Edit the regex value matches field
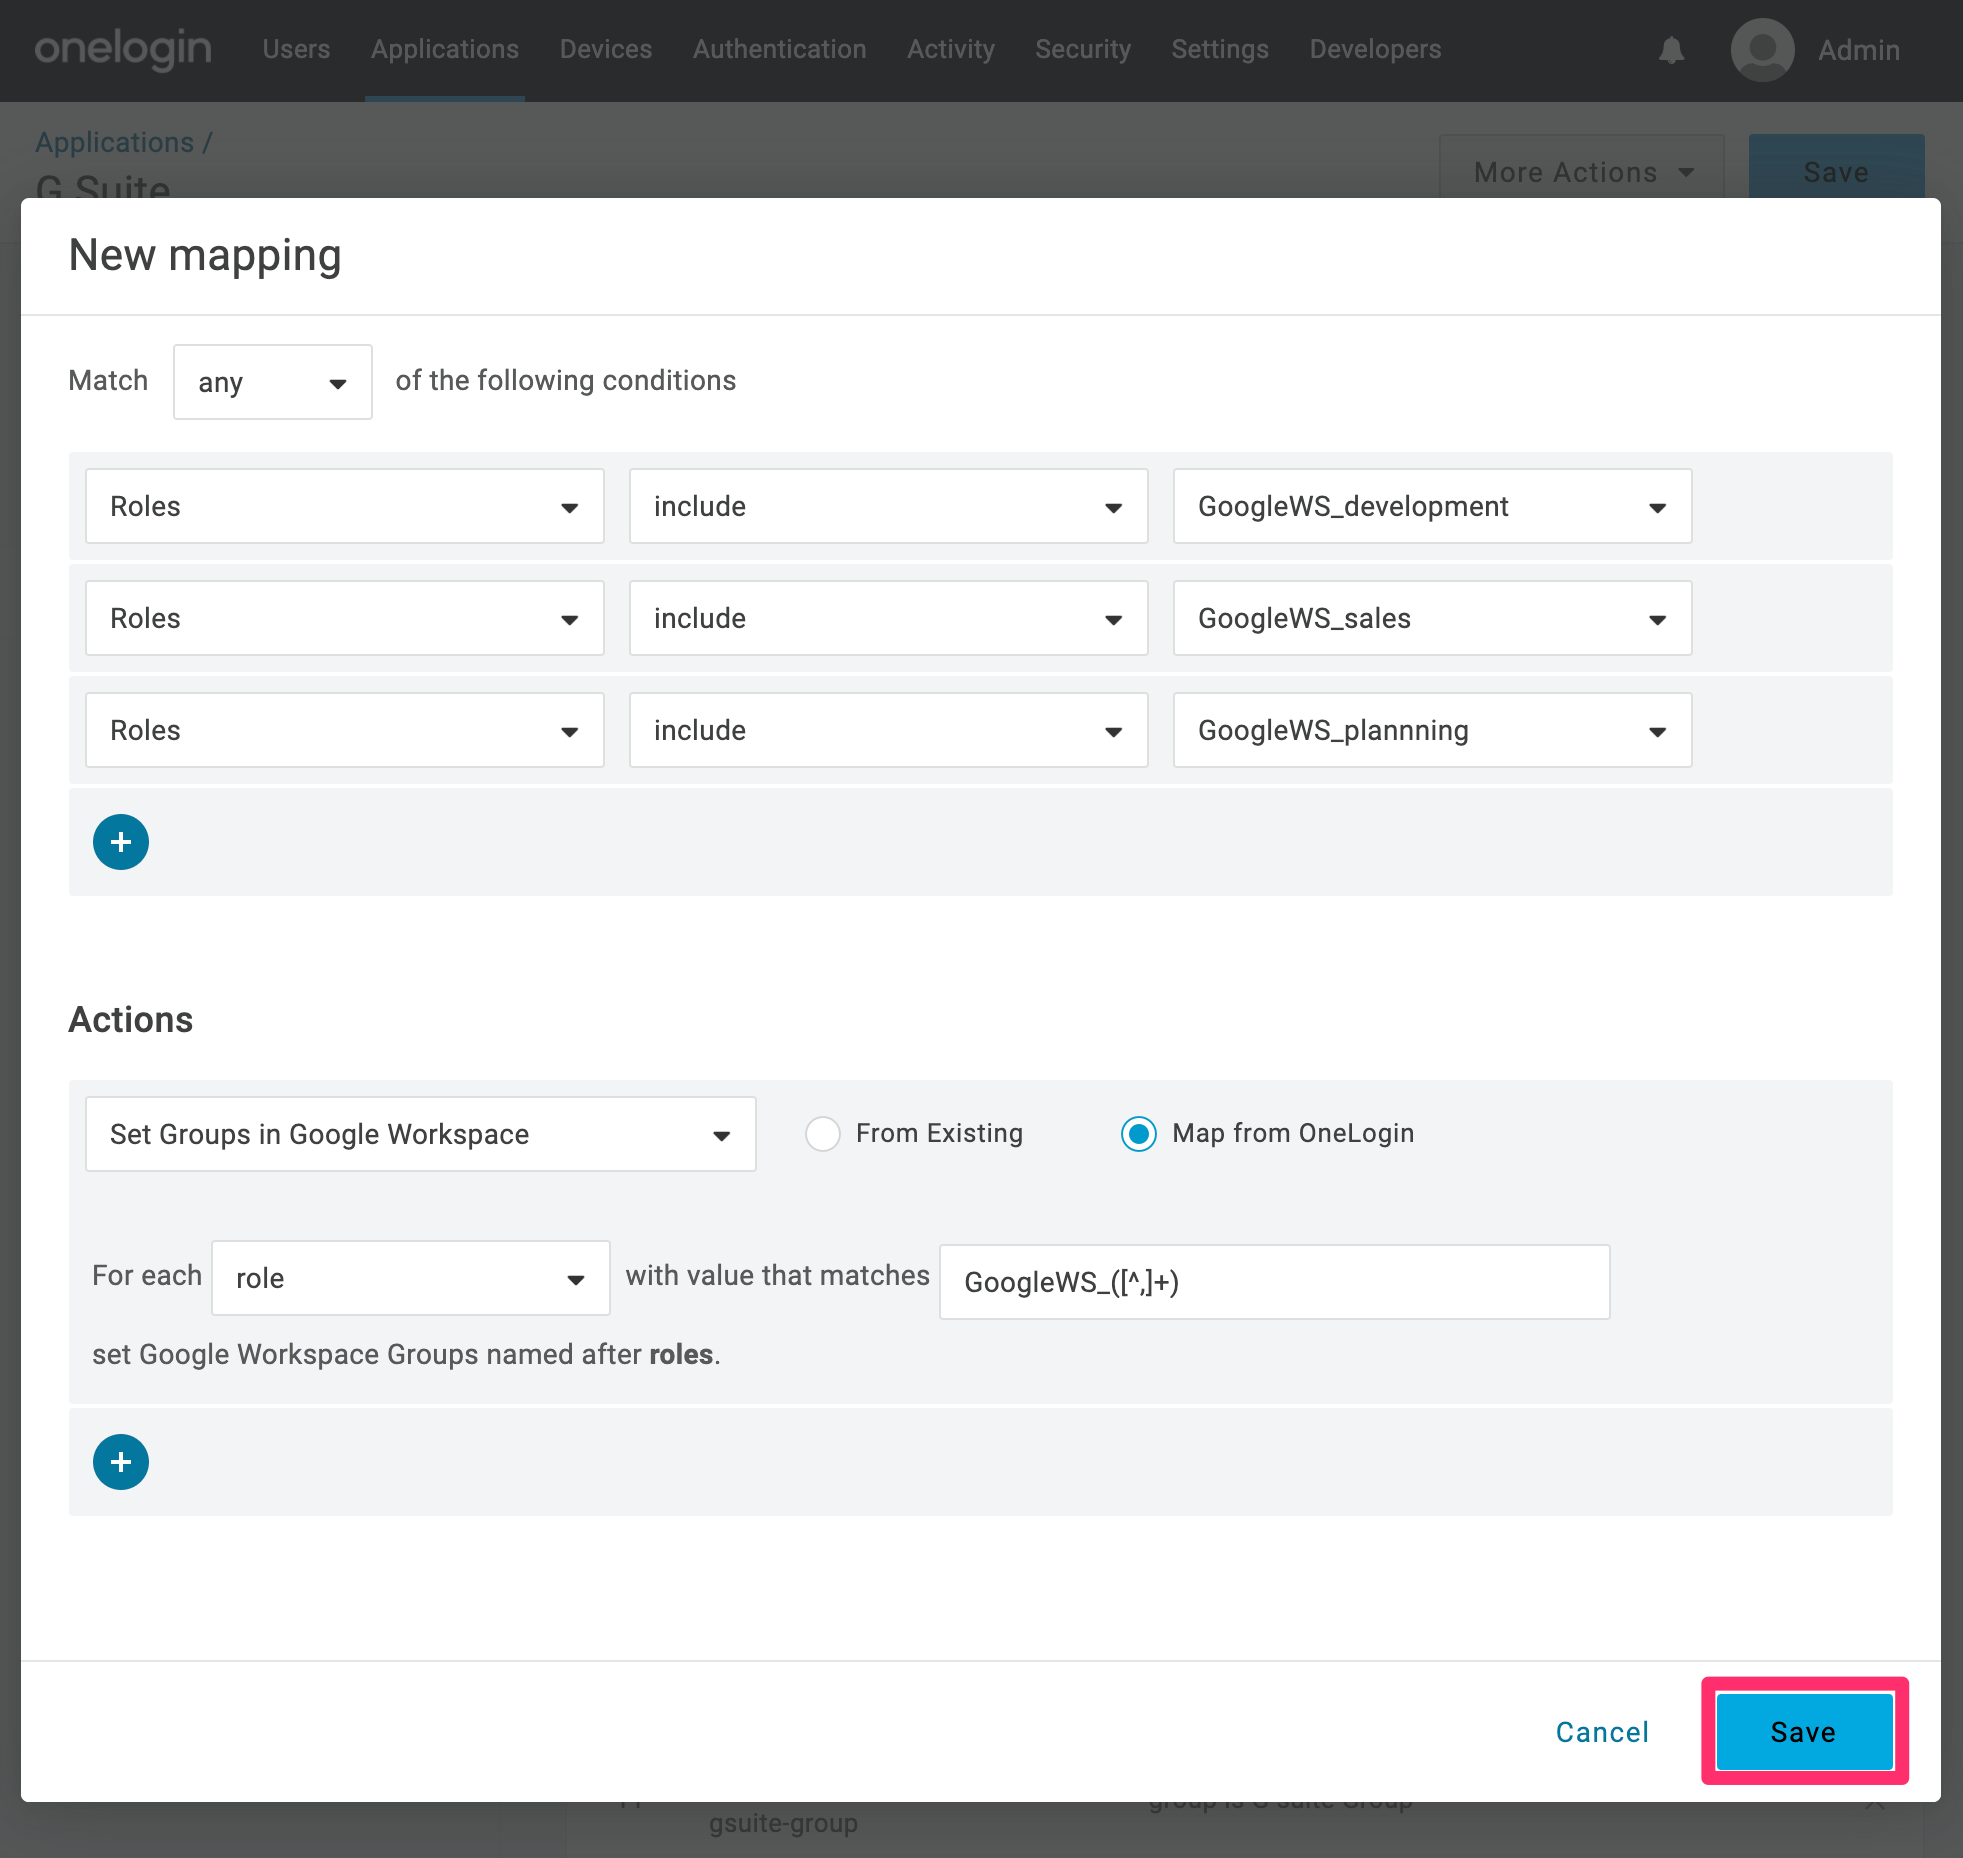This screenshot has height=1858, width=1963. coord(1275,1282)
